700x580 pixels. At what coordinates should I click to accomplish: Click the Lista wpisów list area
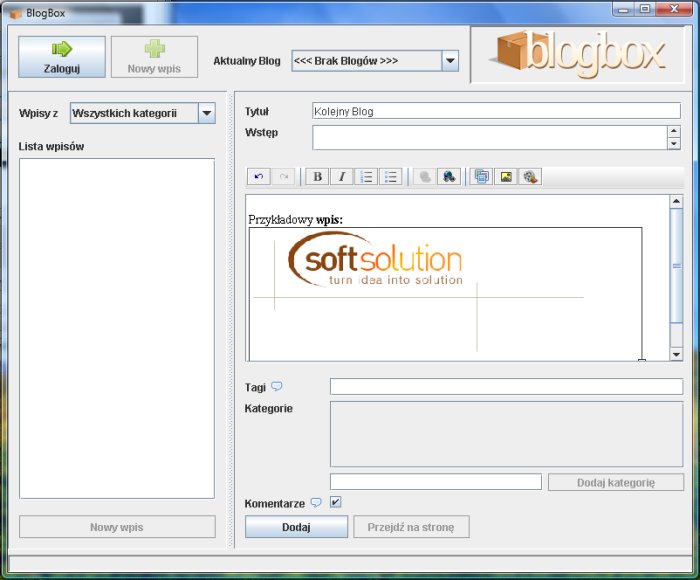117,328
